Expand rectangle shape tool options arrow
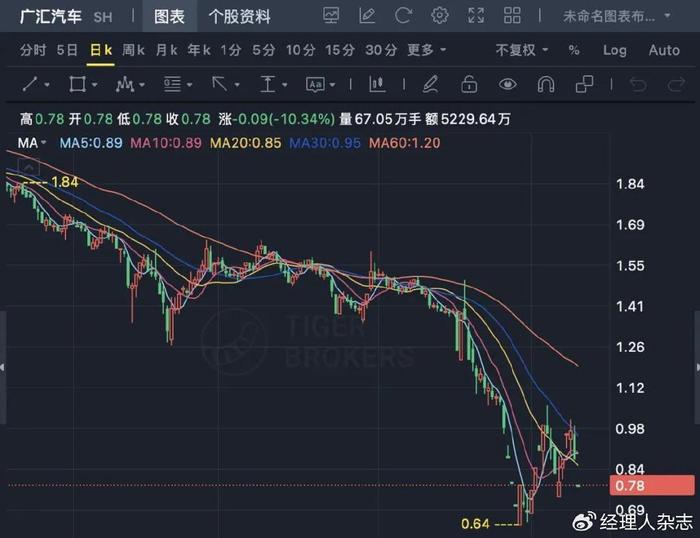Viewport: 700px width, 538px height. click(x=94, y=84)
